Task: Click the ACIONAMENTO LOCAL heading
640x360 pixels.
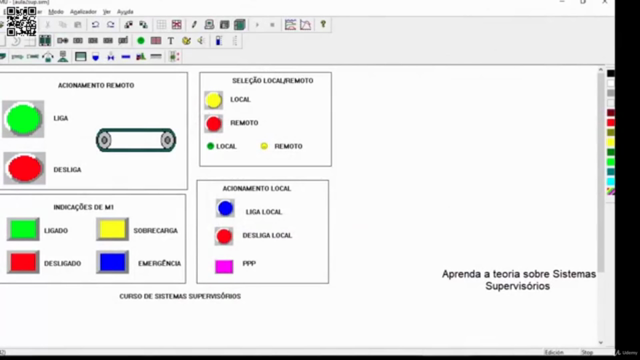Action: pyautogui.click(x=257, y=189)
